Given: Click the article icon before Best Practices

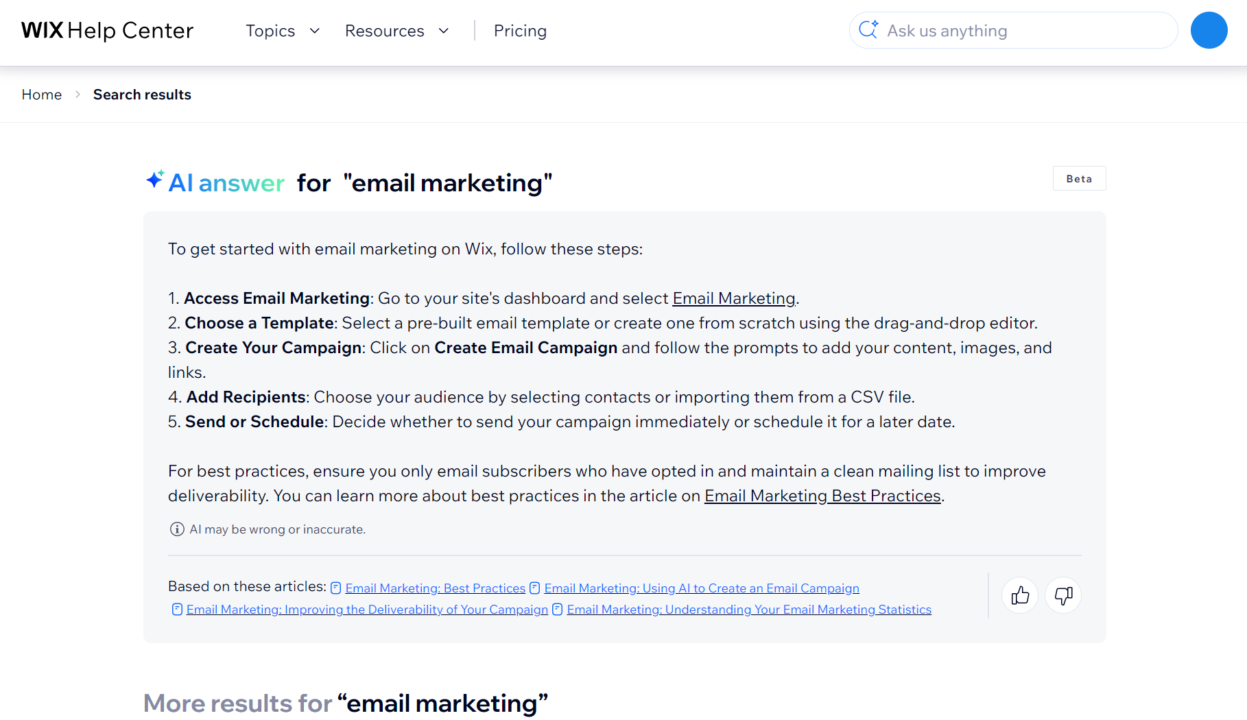Looking at the screenshot, I should coord(336,588).
